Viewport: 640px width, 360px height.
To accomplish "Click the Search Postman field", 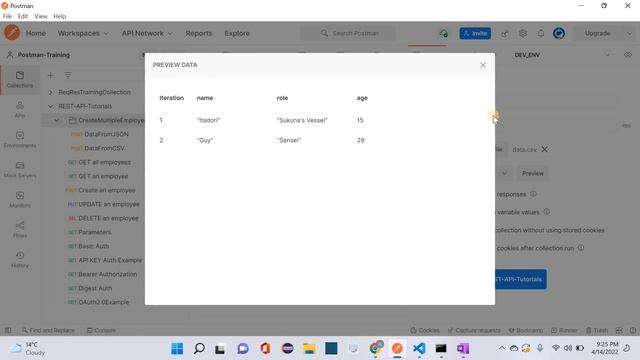I will [x=348, y=33].
